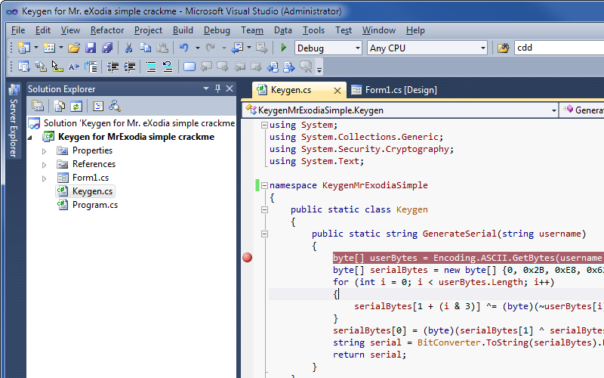Decrease line indent with the outdent icon
The image size is (604, 378).
coord(112,67)
